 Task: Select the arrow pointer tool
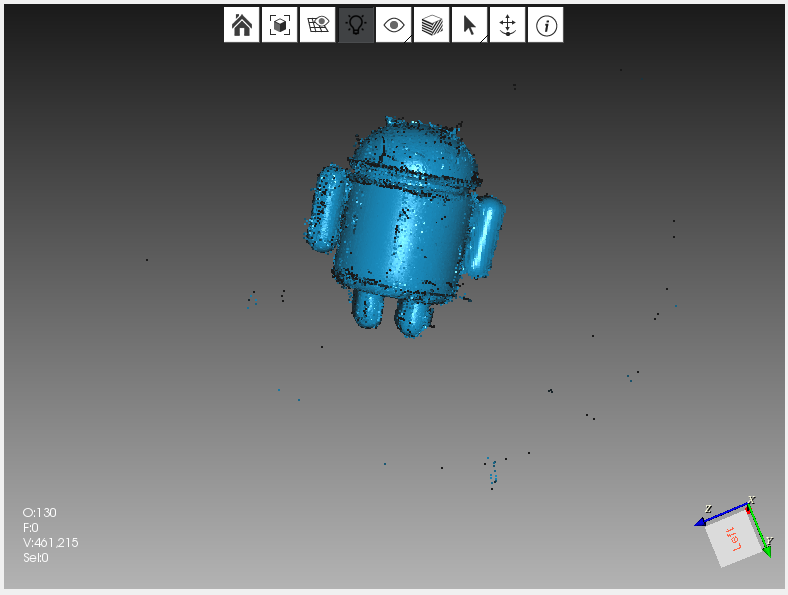469,25
